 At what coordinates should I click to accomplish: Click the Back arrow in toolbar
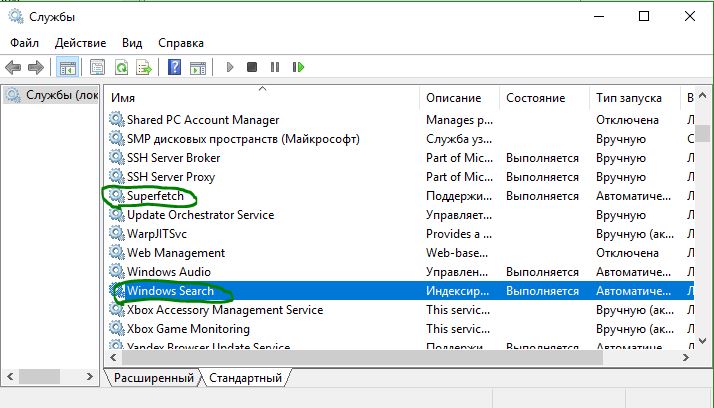pos(13,68)
